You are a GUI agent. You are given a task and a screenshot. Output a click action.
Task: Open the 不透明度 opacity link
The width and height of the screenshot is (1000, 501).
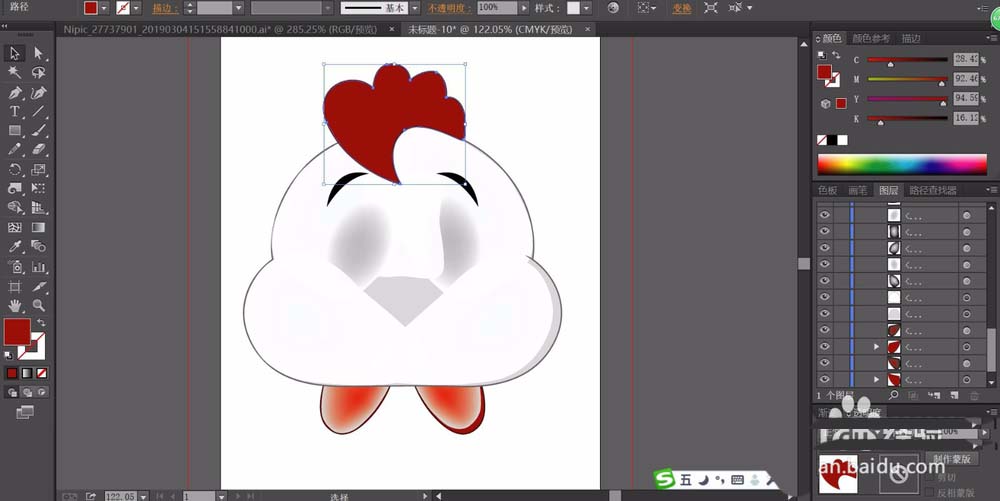(449, 8)
